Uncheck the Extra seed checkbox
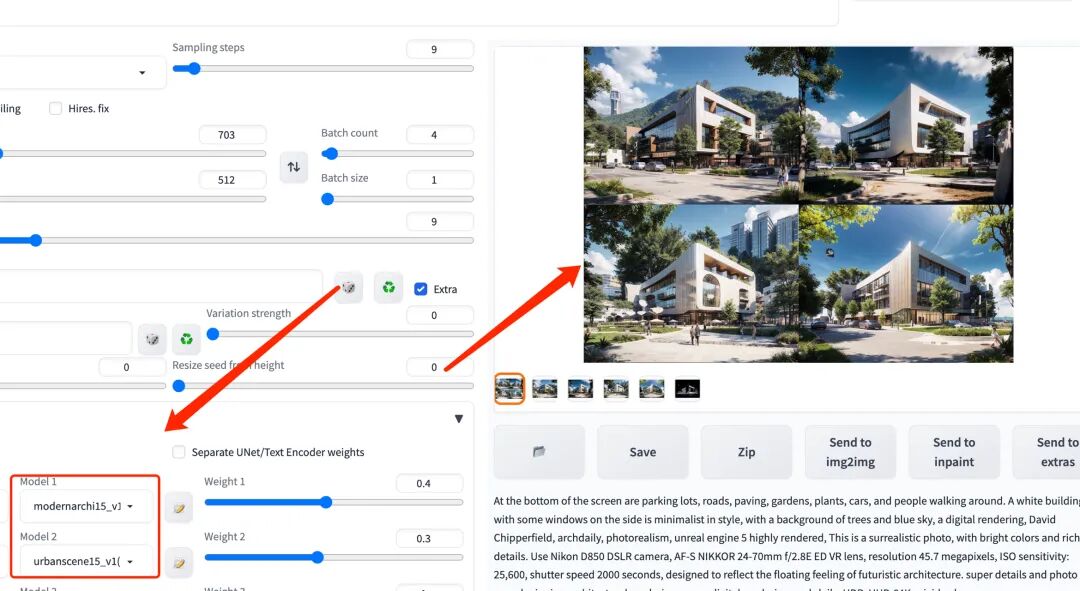This screenshot has width=1080, height=591. tap(421, 289)
